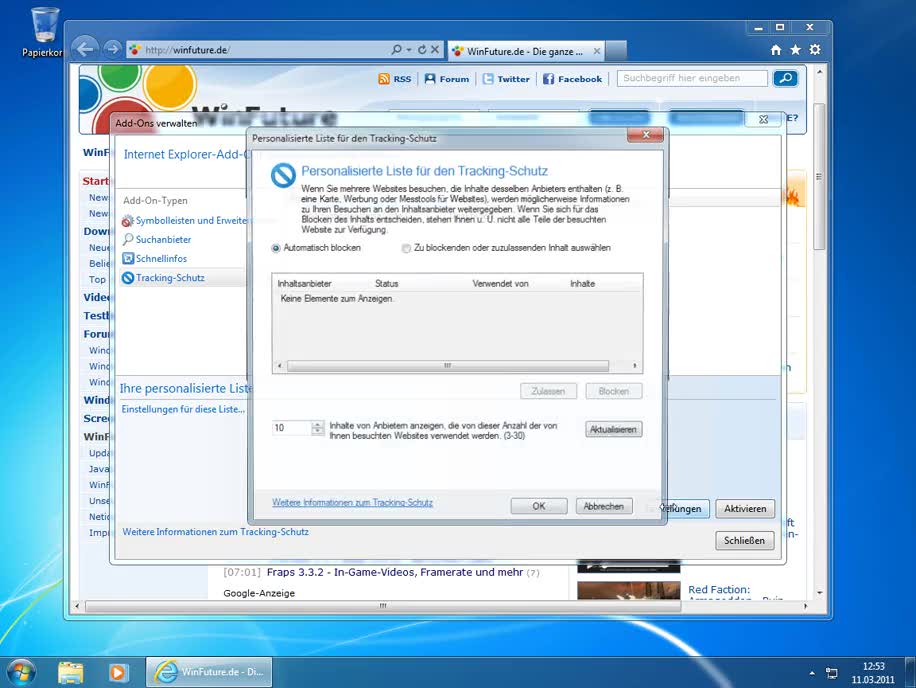This screenshot has width=916, height=688.
Task: Click the number field showing 10
Action: pos(292,428)
